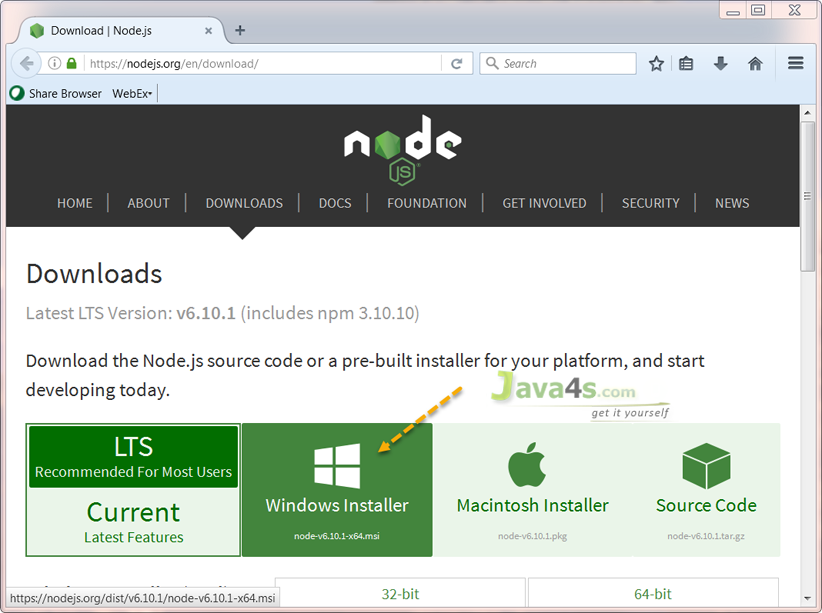822x613 pixels.
Task: Reload the page with the refresh icon
Action: click(457, 63)
